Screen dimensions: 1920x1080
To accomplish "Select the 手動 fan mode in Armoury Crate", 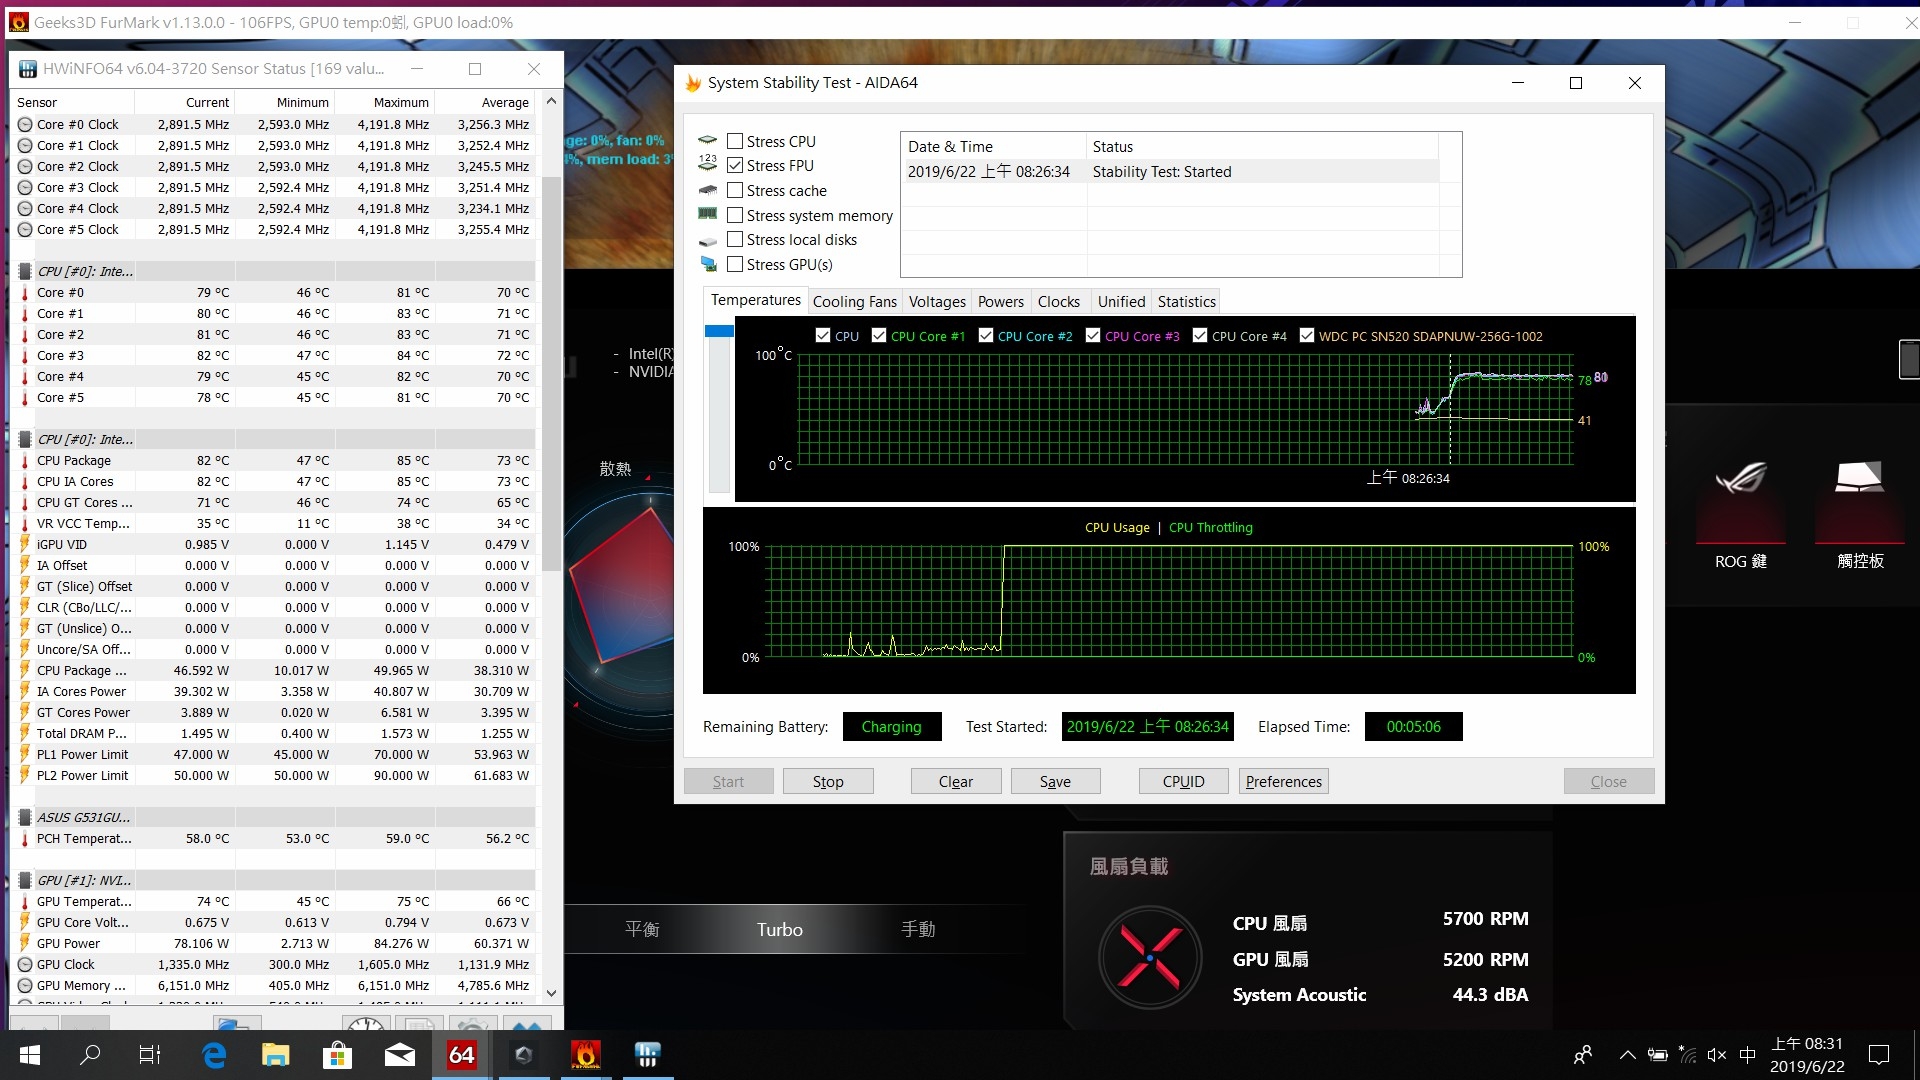I will coord(918,929).
